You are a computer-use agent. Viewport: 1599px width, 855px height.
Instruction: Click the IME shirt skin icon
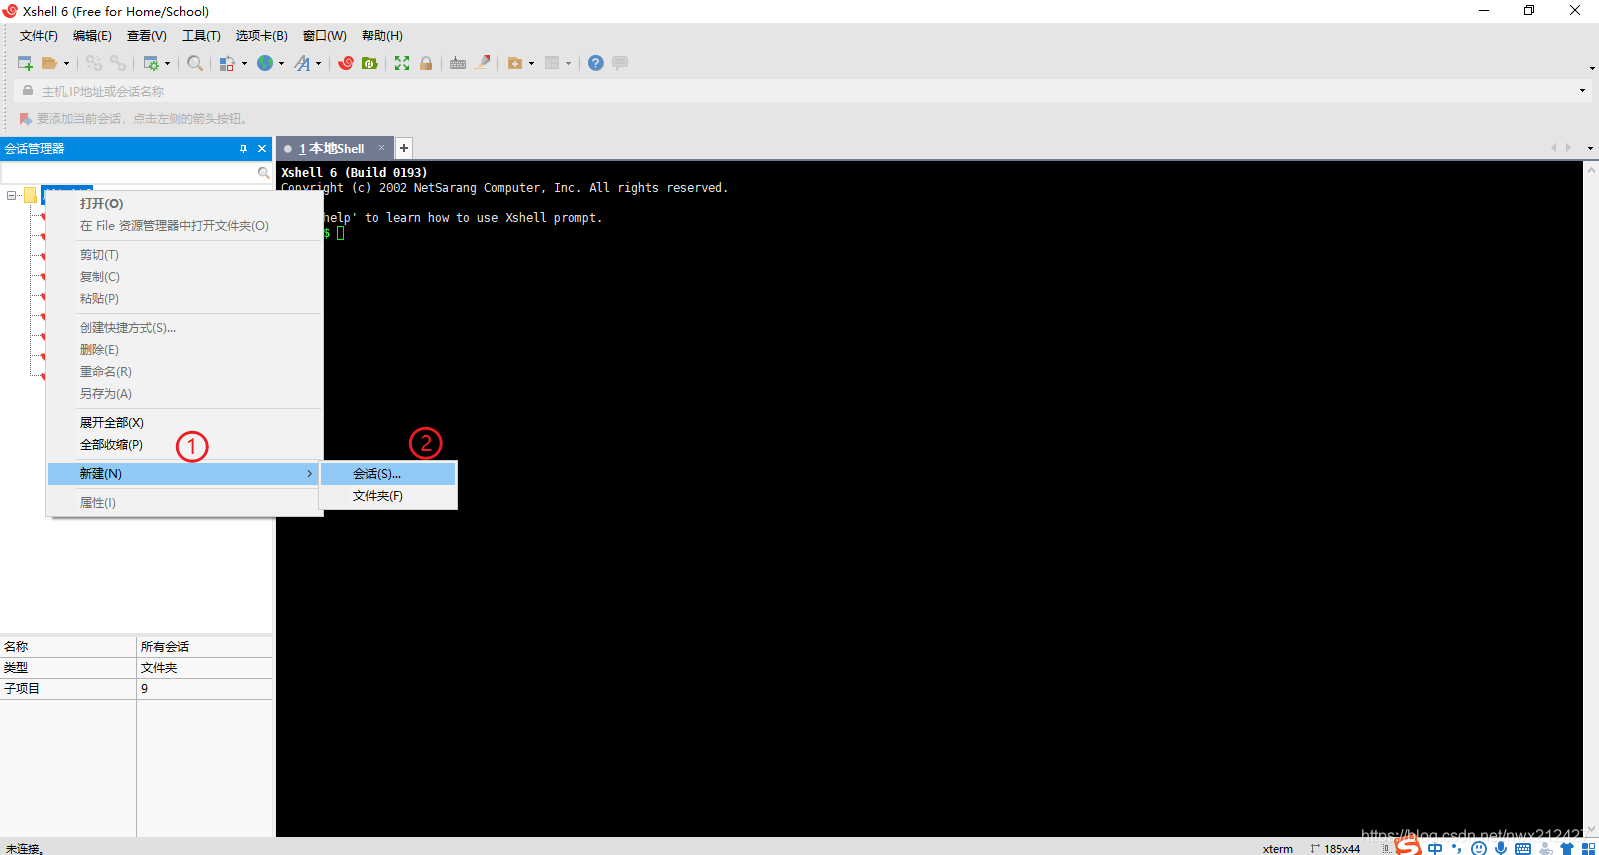tap(1567, 849)
